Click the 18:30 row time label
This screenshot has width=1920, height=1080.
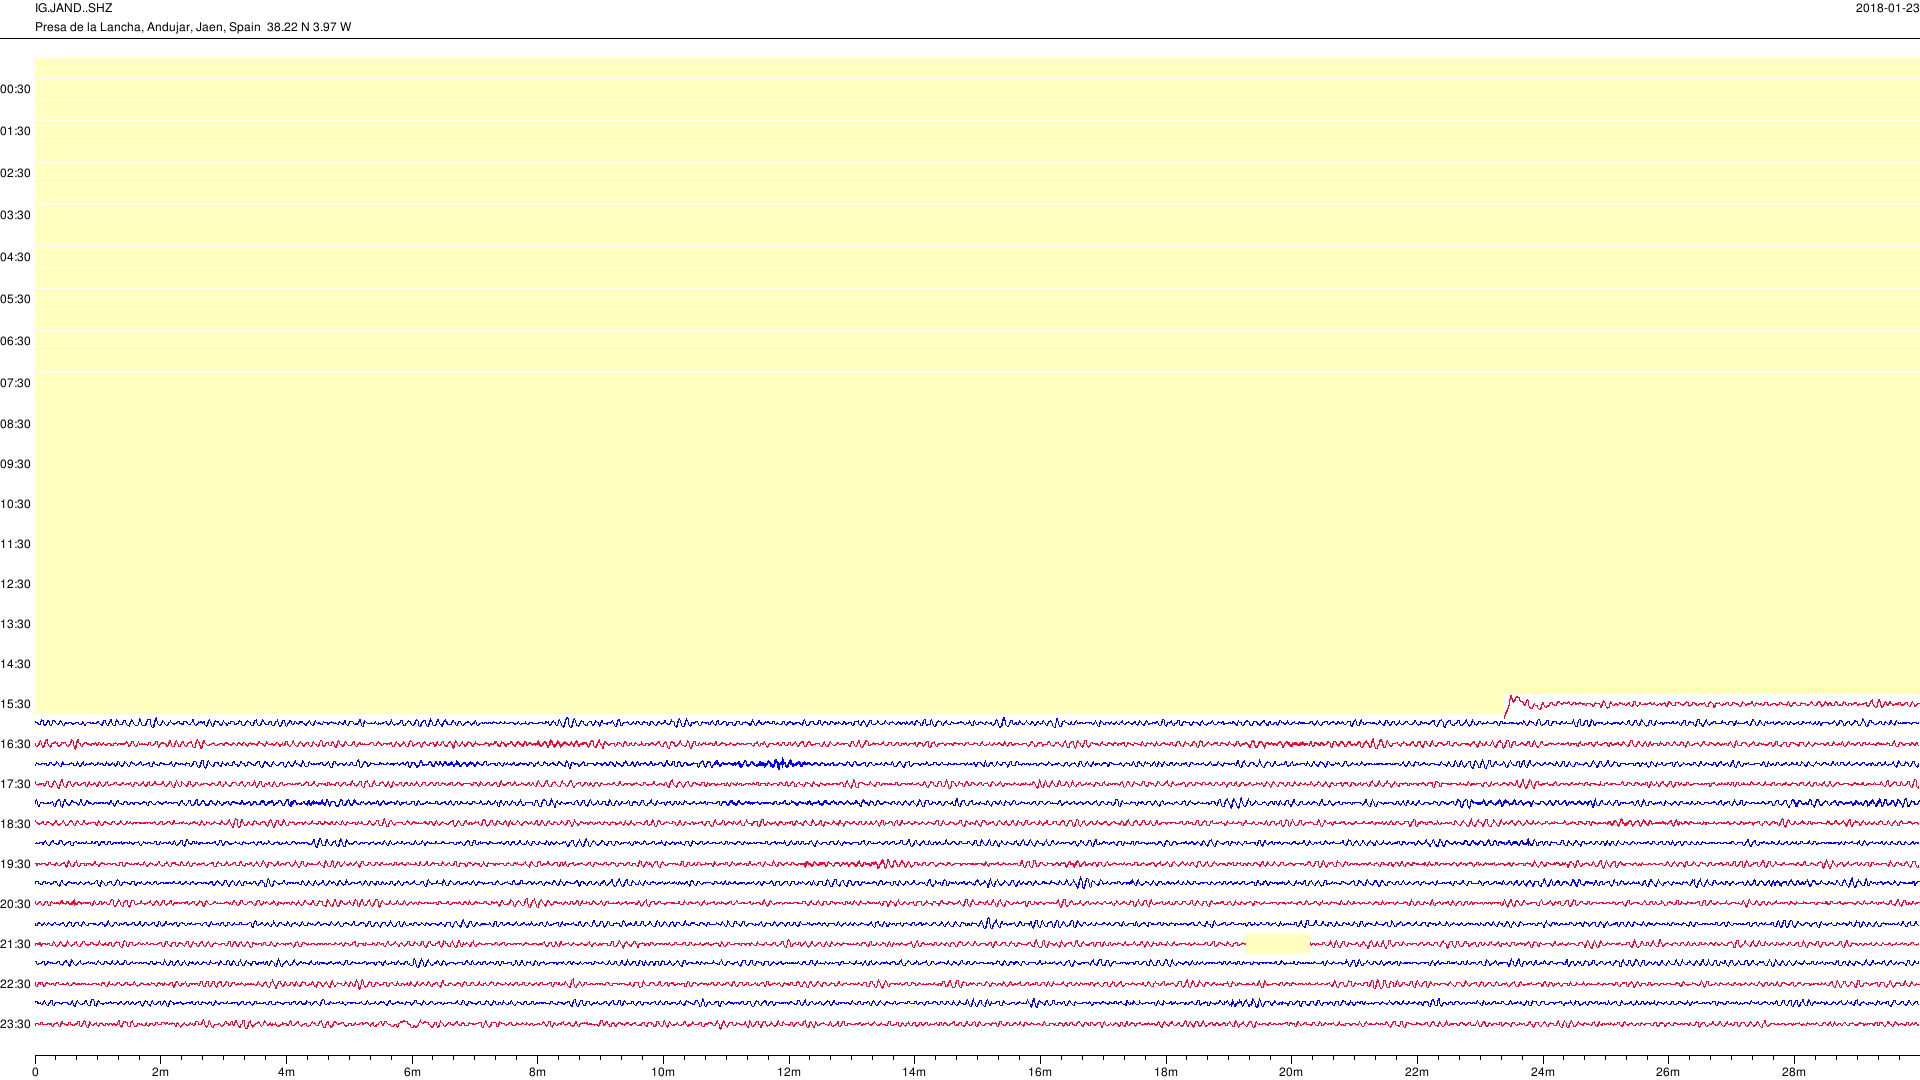pos(15,824)
